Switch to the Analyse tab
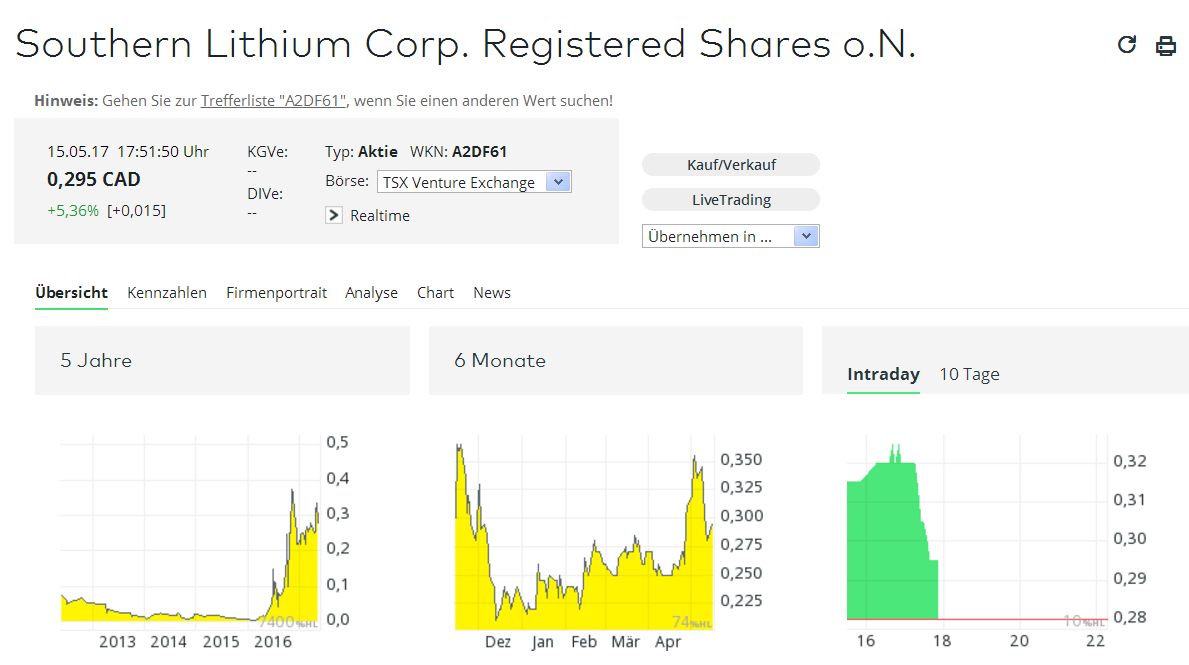The height and width of the screenshot is (665, 1189). point(371,292)
